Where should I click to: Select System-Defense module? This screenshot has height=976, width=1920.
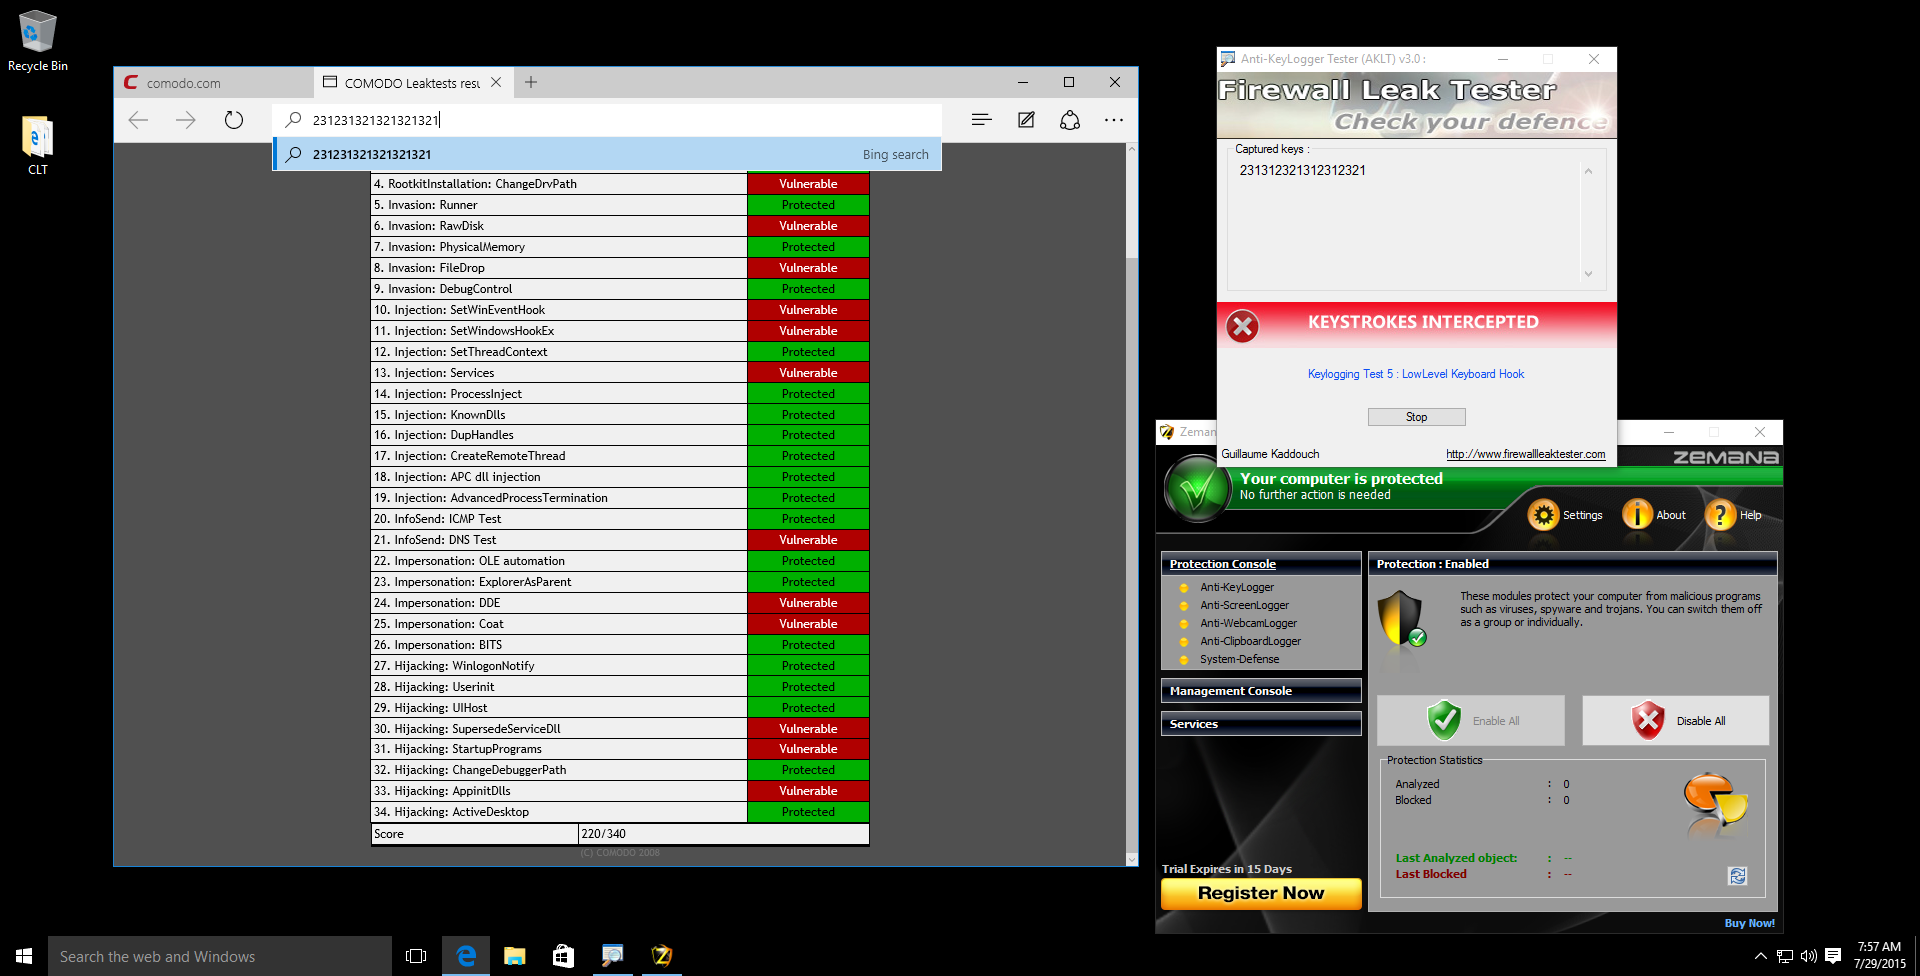coord(1239,660)
